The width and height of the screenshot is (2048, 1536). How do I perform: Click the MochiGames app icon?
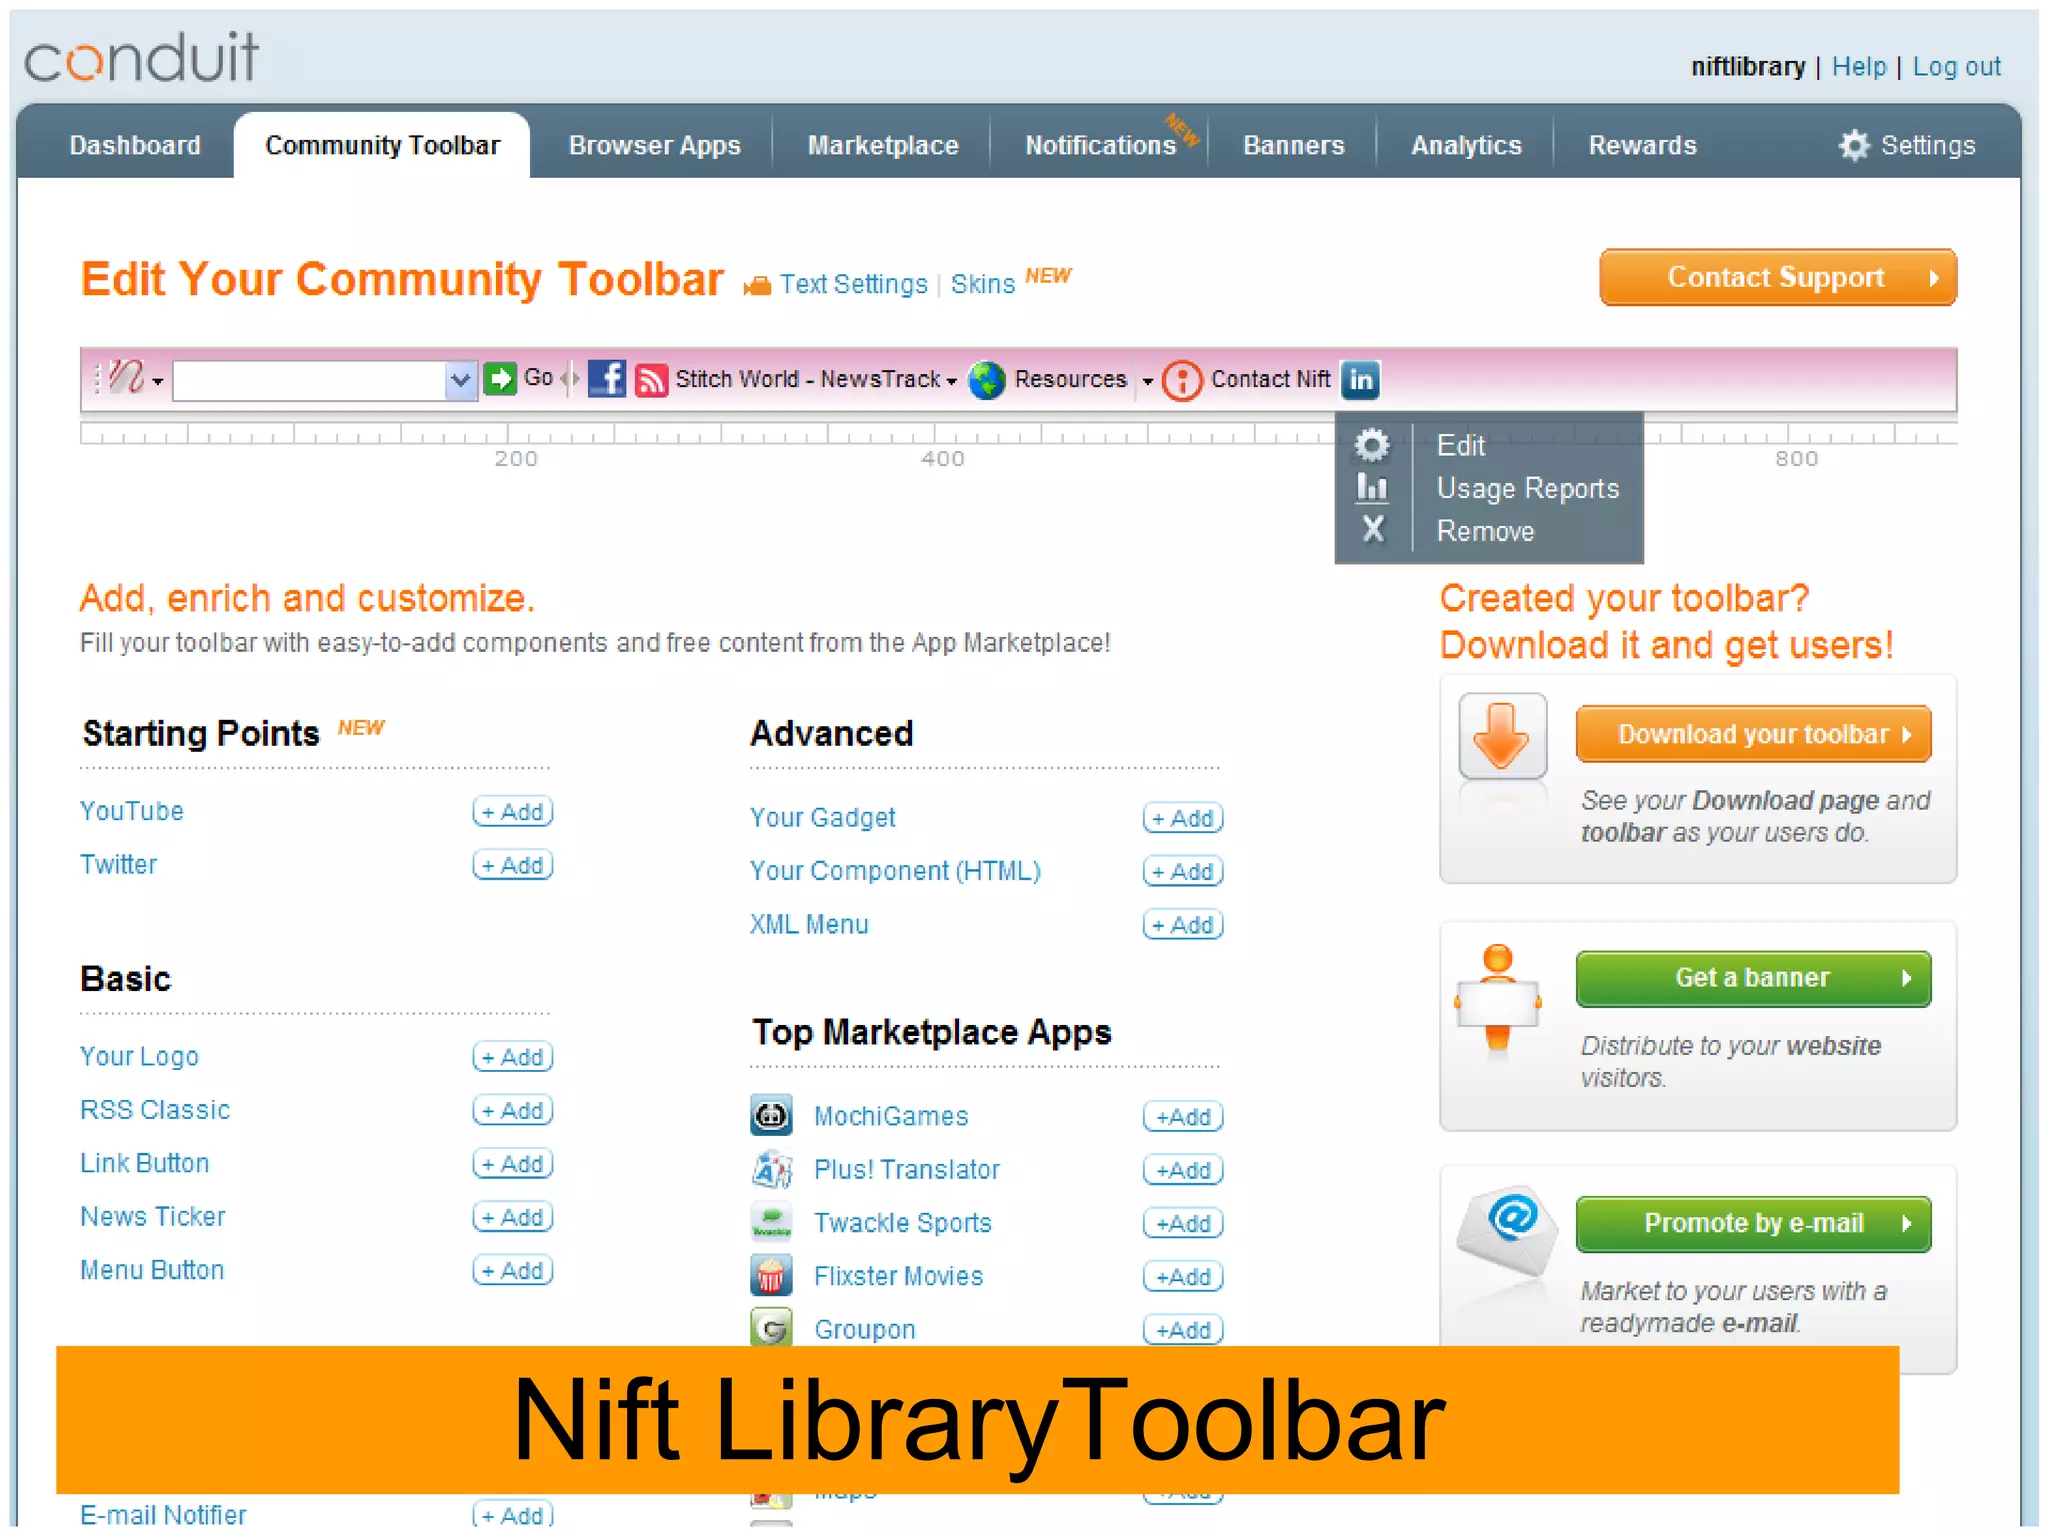point(771,1115)
